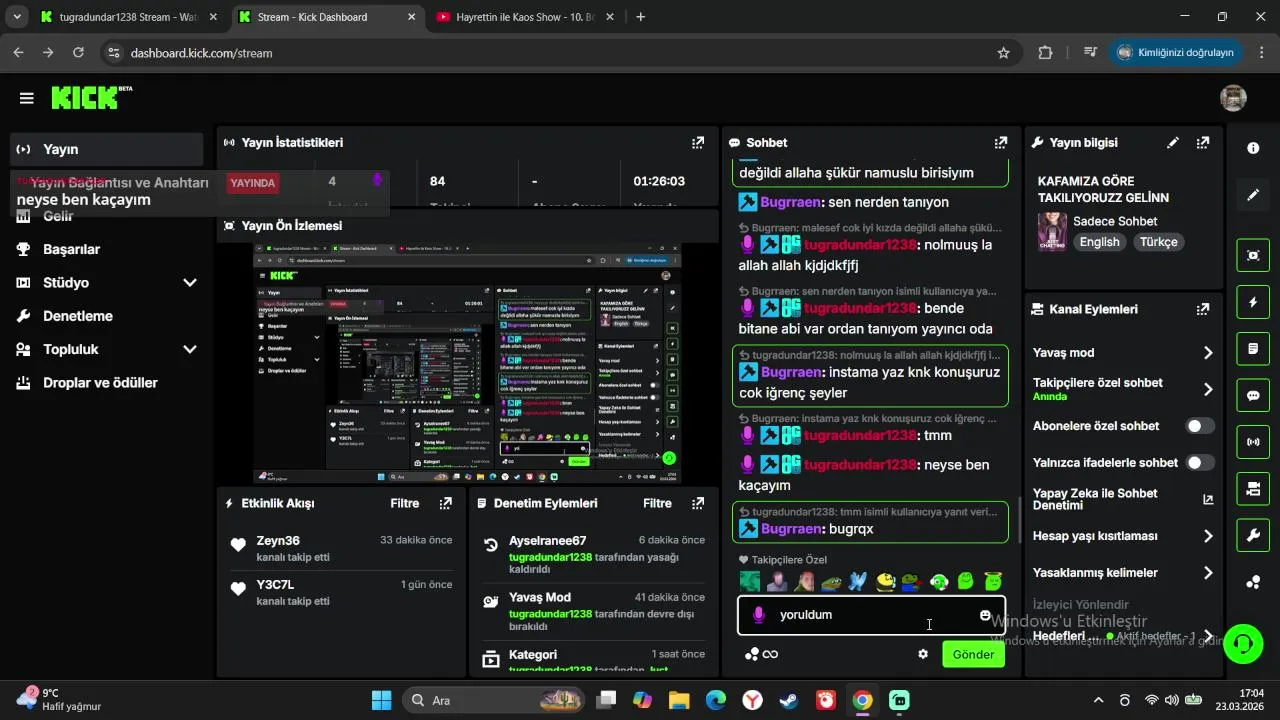Viewport: 1280px width, 720px height.
Task: Toggle stream preview widget icon in right sidebar
Action: (x=1253, y=254)
